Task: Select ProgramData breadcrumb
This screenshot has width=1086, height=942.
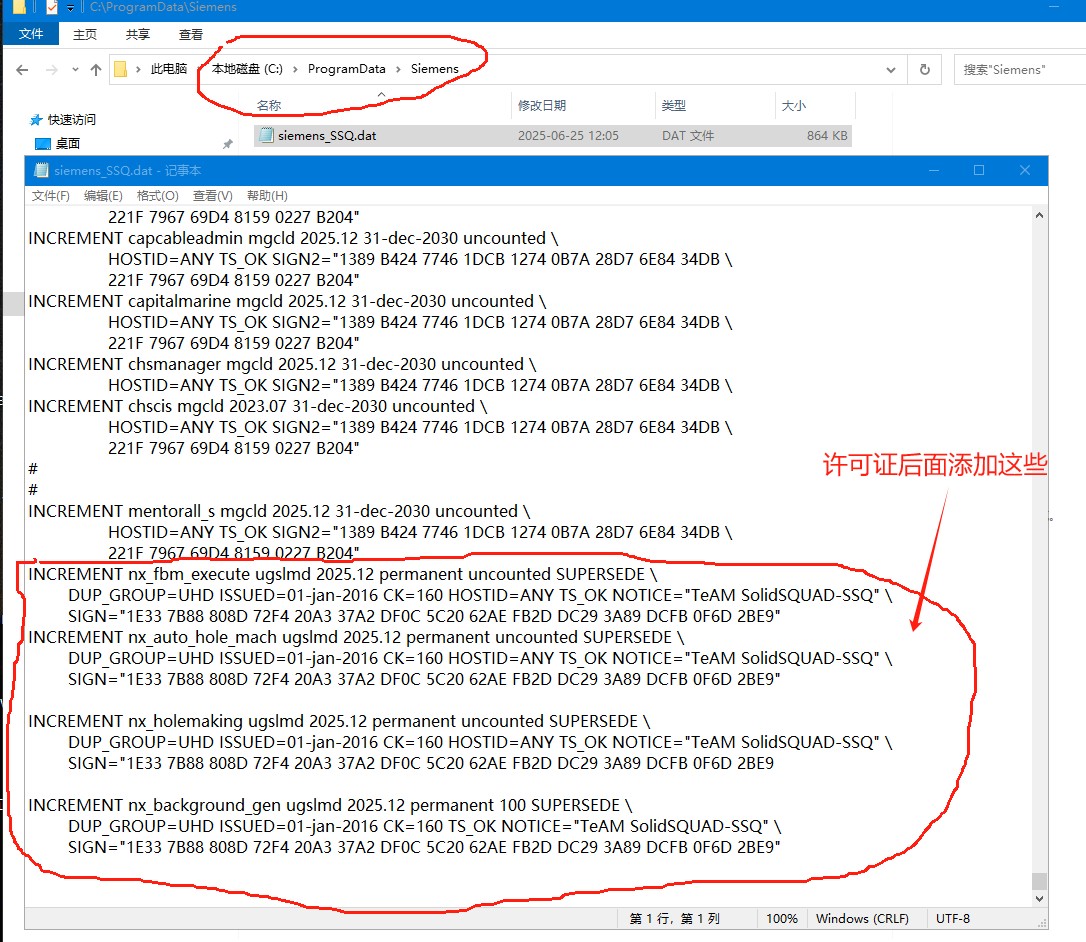Action: click(x=346, y=69)
